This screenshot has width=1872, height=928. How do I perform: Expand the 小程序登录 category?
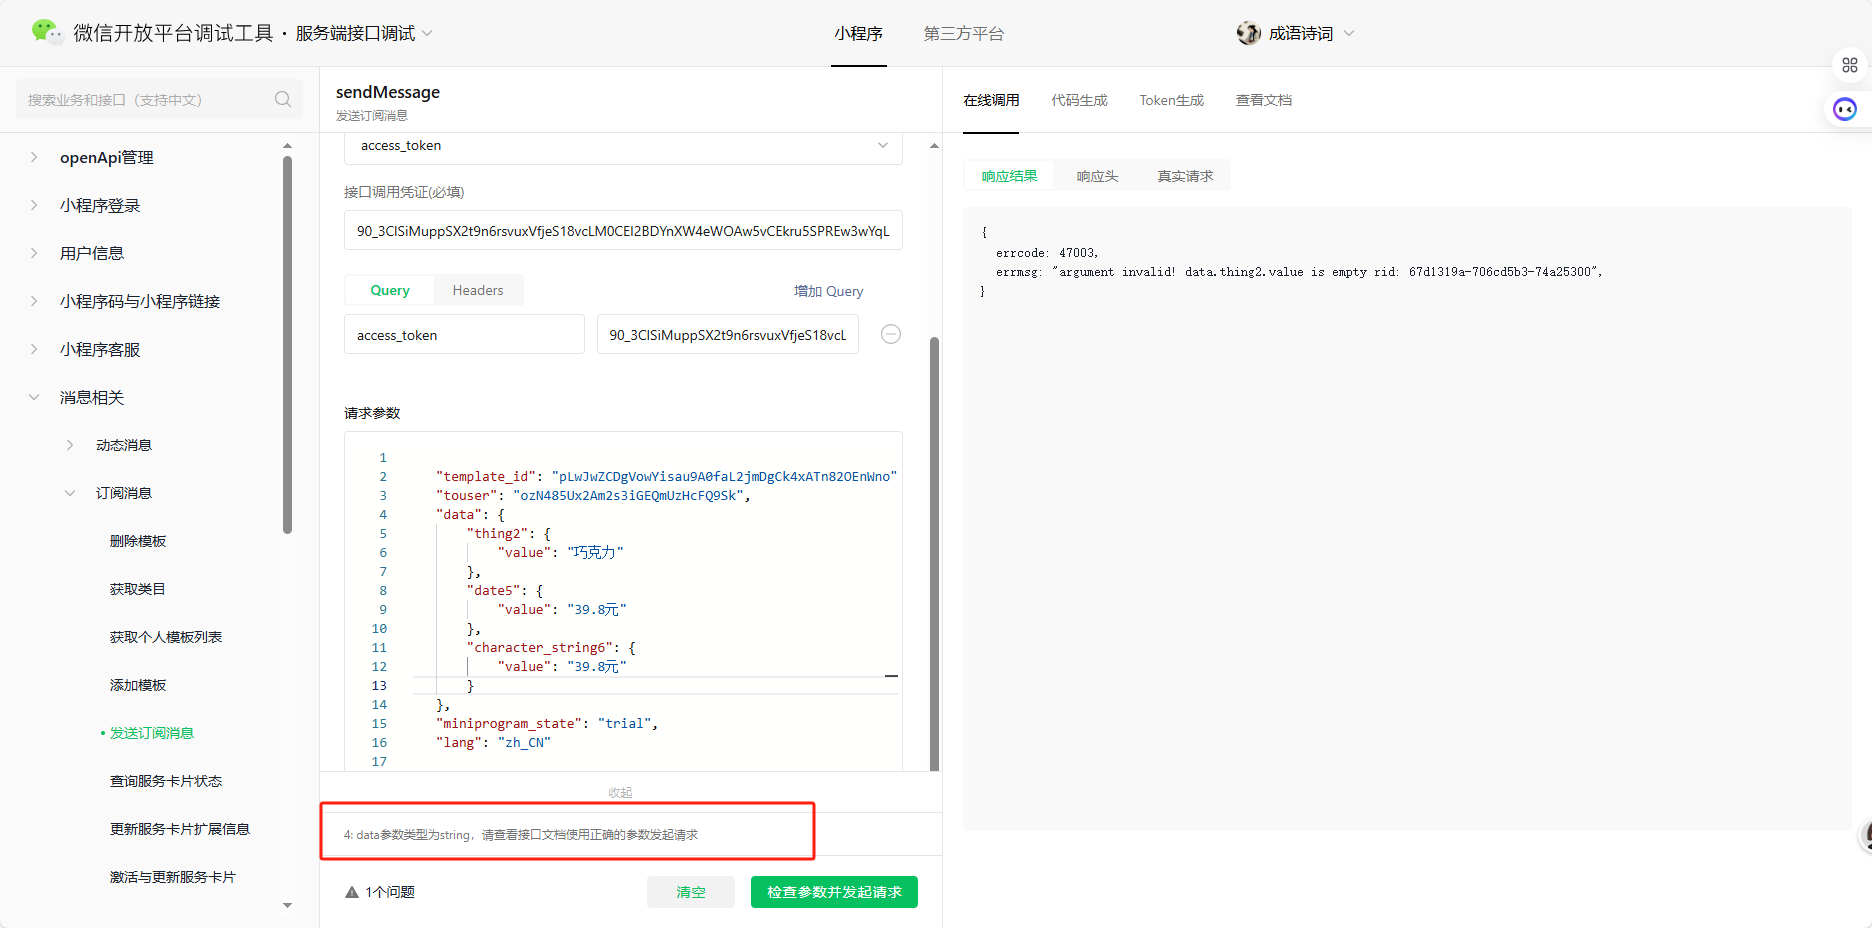tap(34, 205)
